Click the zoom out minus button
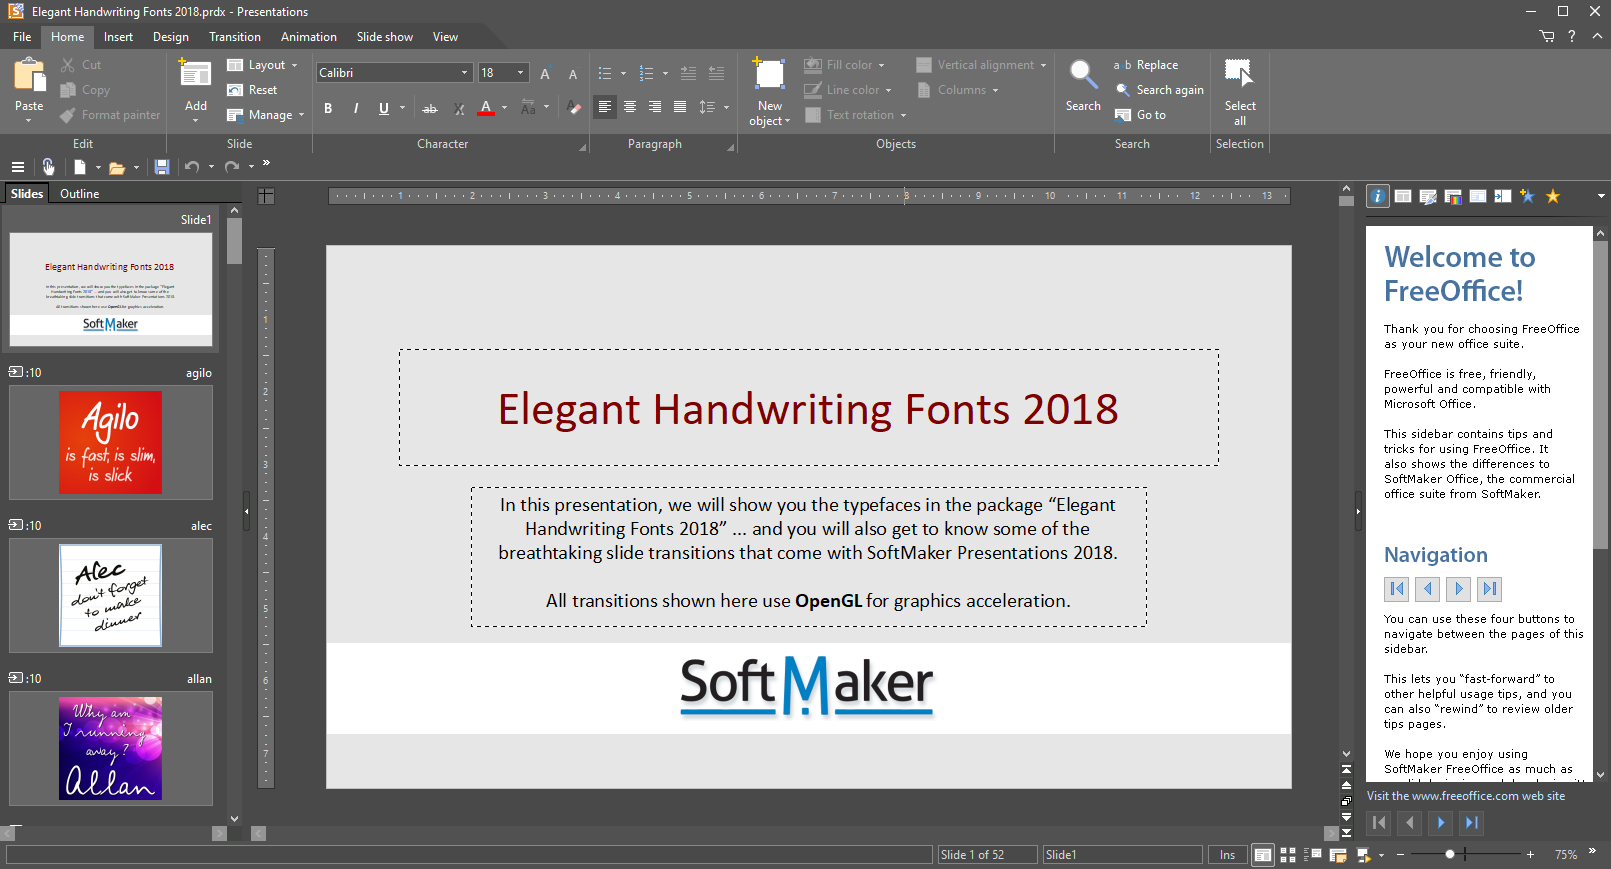The height and width of the screenshot is (869, 1611). click(1401, 855)
